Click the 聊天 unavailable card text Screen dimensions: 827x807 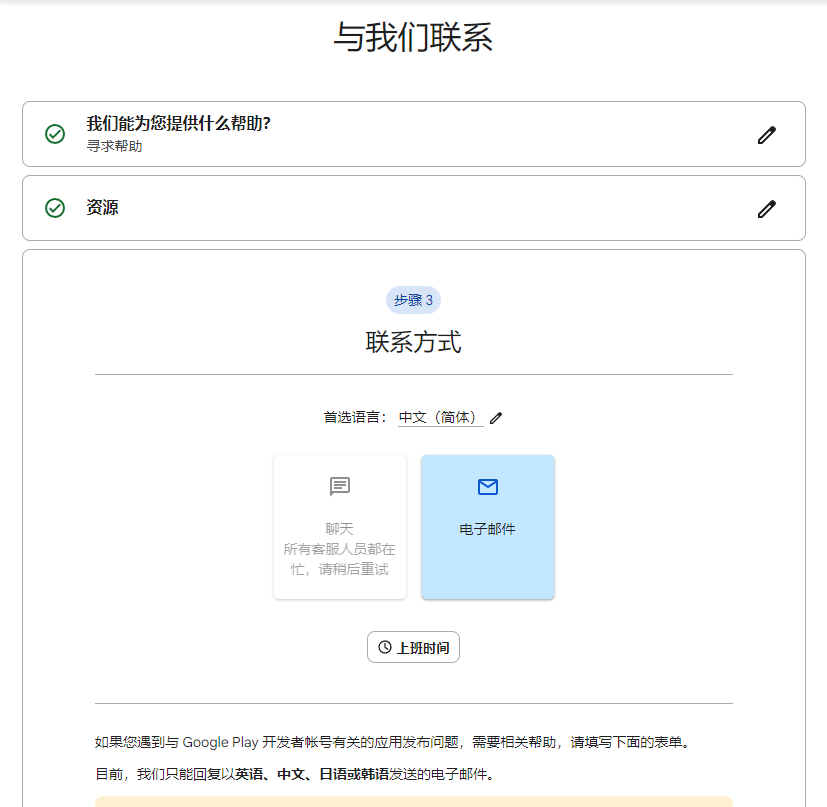[x=340, y=549]
